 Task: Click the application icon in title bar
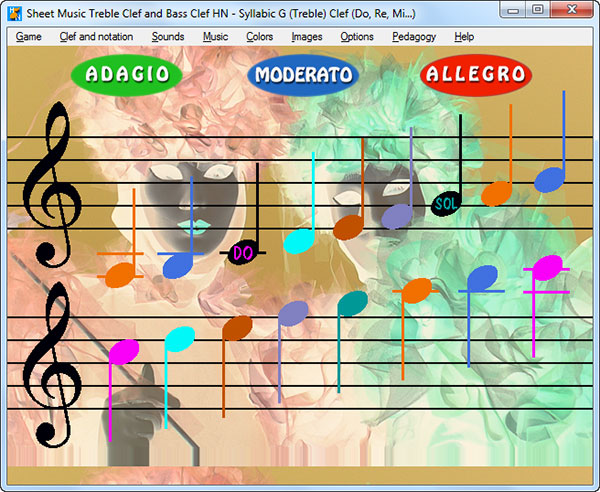click(15, 13)
